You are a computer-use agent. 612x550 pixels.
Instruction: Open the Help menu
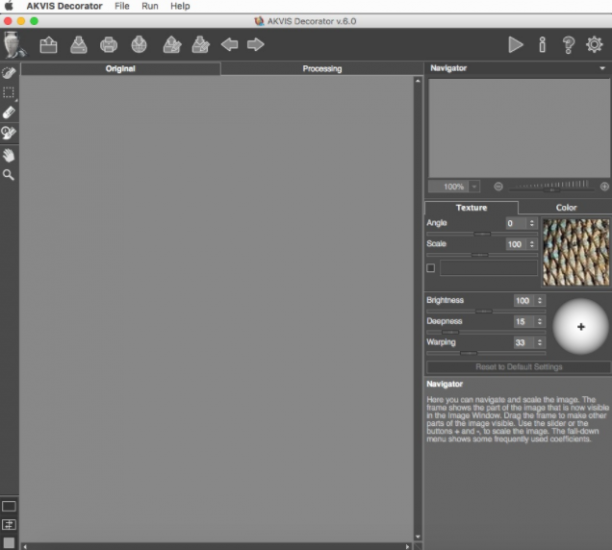(180, 6)
